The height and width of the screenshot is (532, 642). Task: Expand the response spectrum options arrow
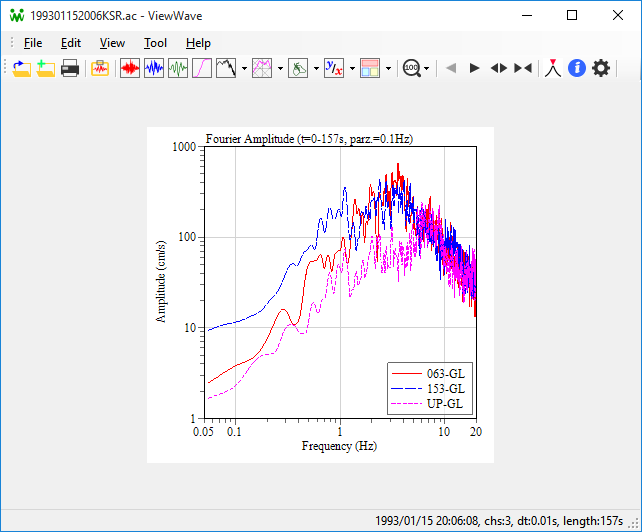280,68
